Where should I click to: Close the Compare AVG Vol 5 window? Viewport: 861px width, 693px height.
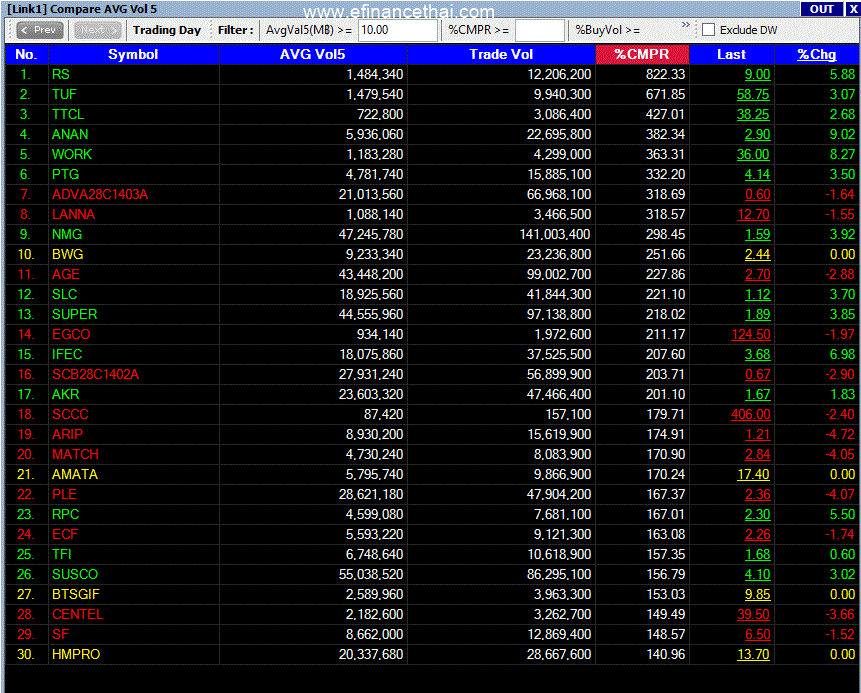point(853,9)
